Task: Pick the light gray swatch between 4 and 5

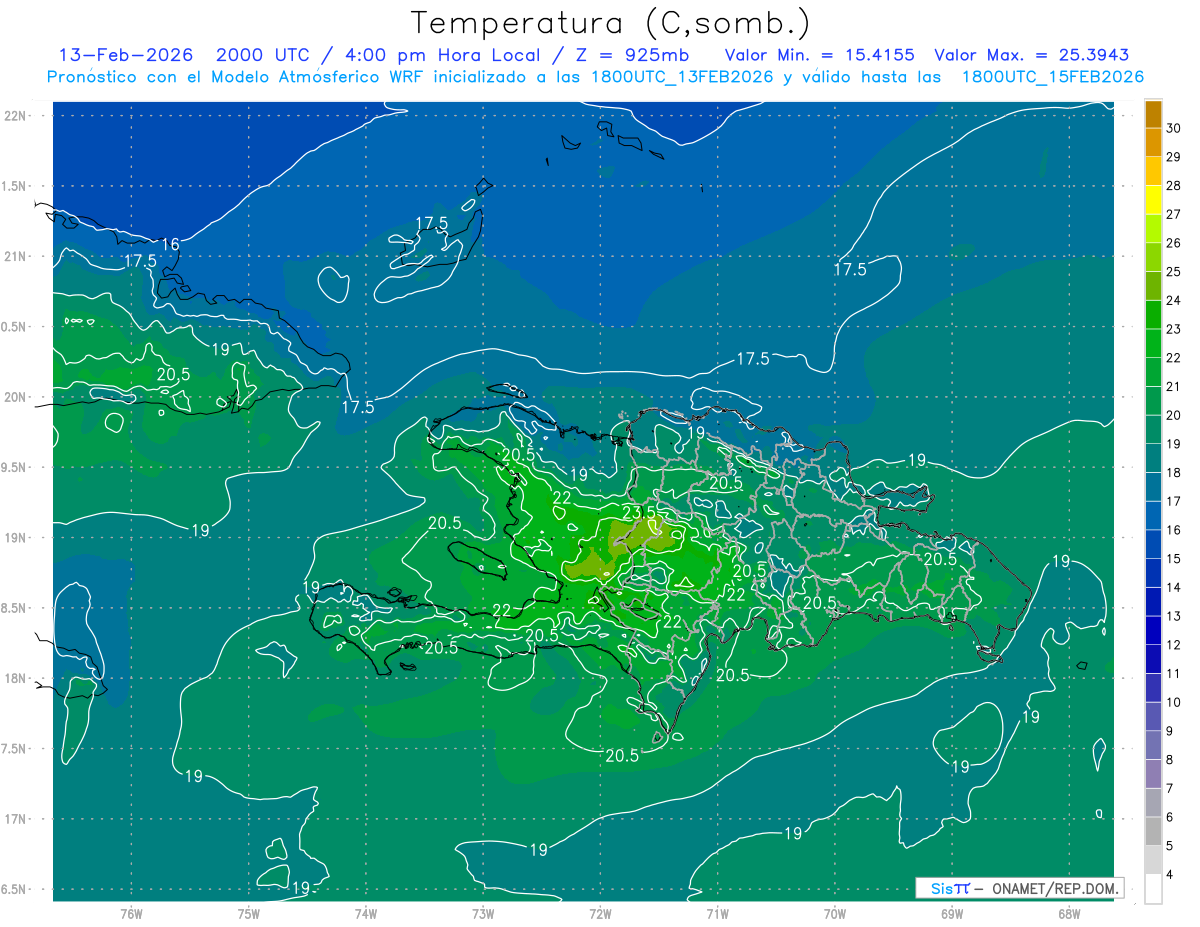Action: 1153,860
